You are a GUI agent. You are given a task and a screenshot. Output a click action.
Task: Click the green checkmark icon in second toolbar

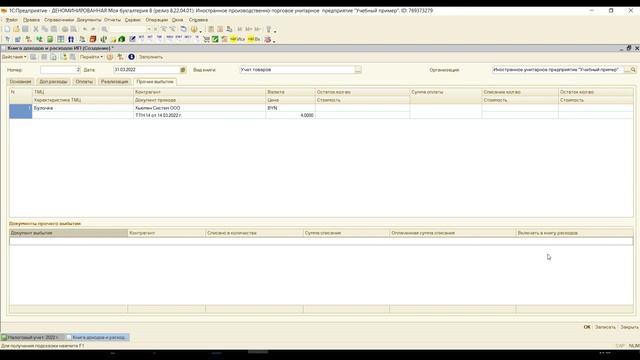pos(215,39)
